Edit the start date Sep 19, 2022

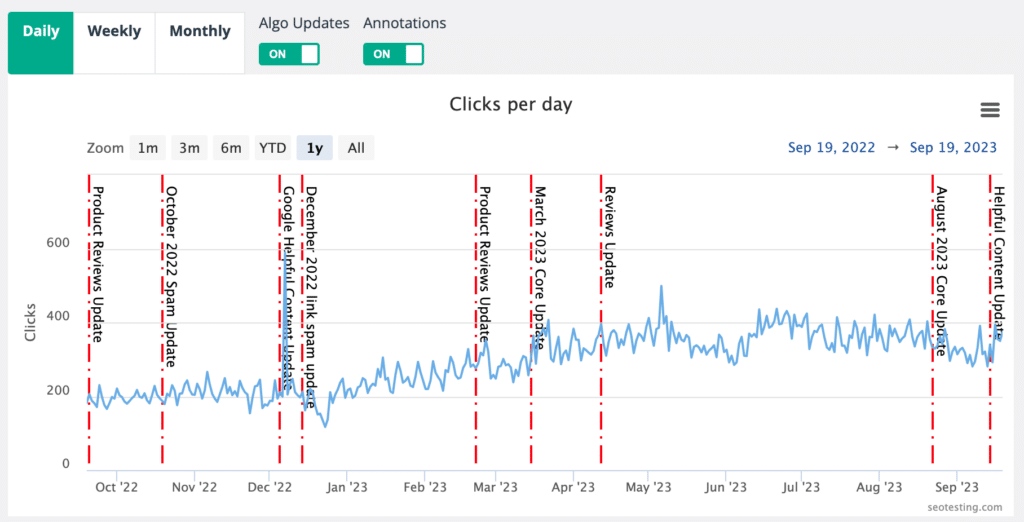pyautogui.click(x=831, y=148)
